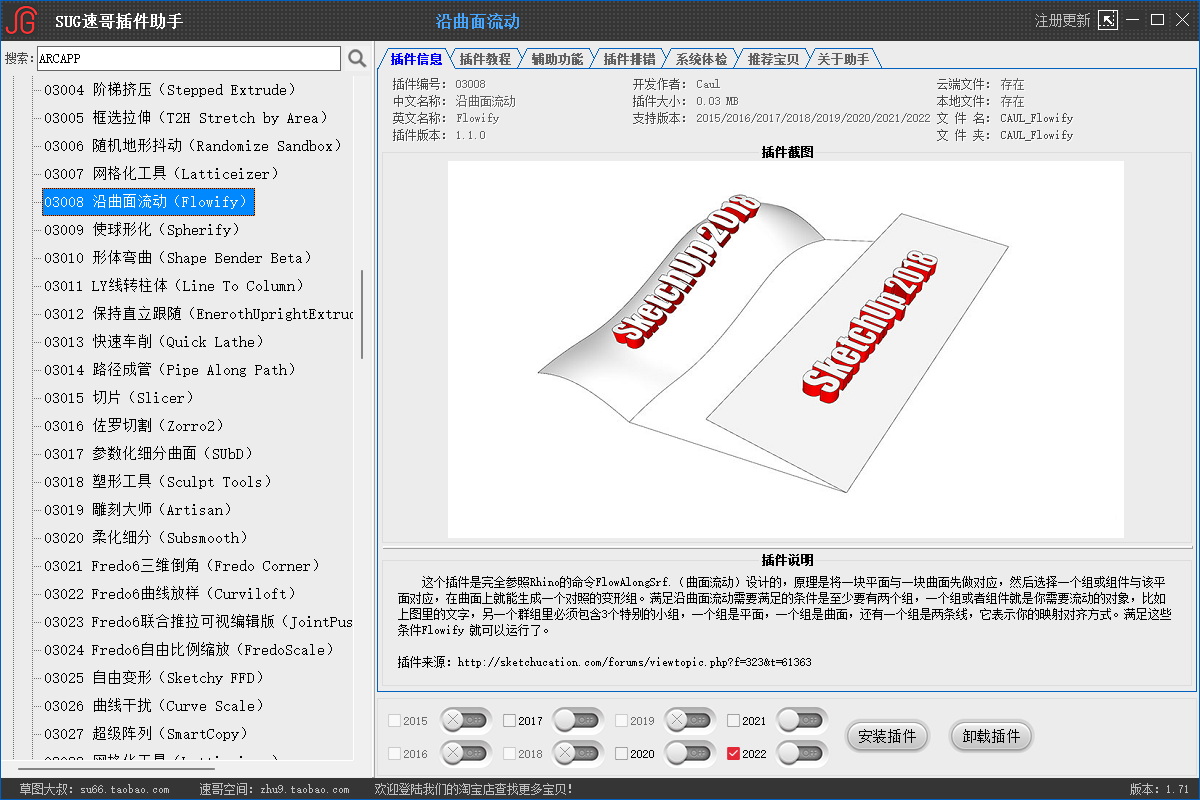Screen dimensions: 1200x800
Task: Toggle the switch beside the 2016 checkbox
Action: pyautogui.click(x=465, y=753)
